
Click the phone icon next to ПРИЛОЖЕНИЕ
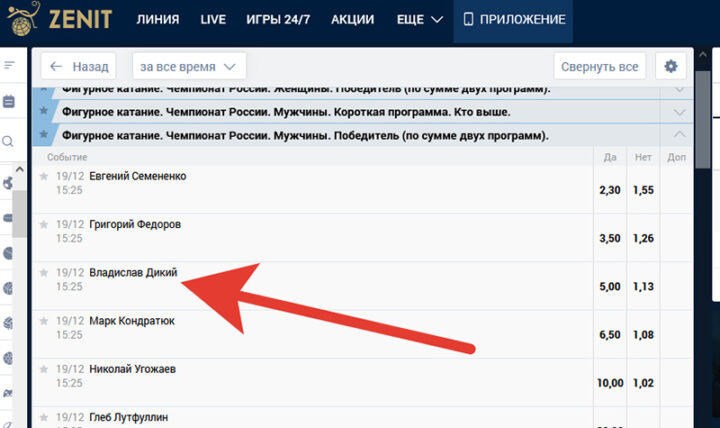coord(468,19)
